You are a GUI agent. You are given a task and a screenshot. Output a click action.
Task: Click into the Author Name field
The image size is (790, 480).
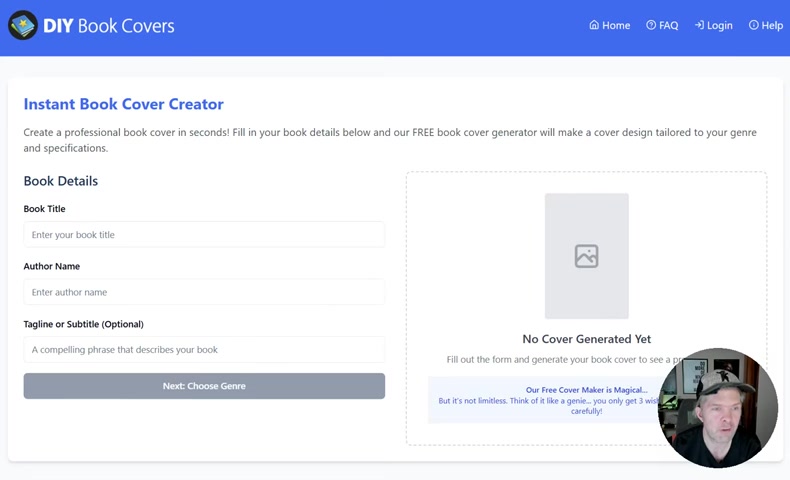pos(204,292)
